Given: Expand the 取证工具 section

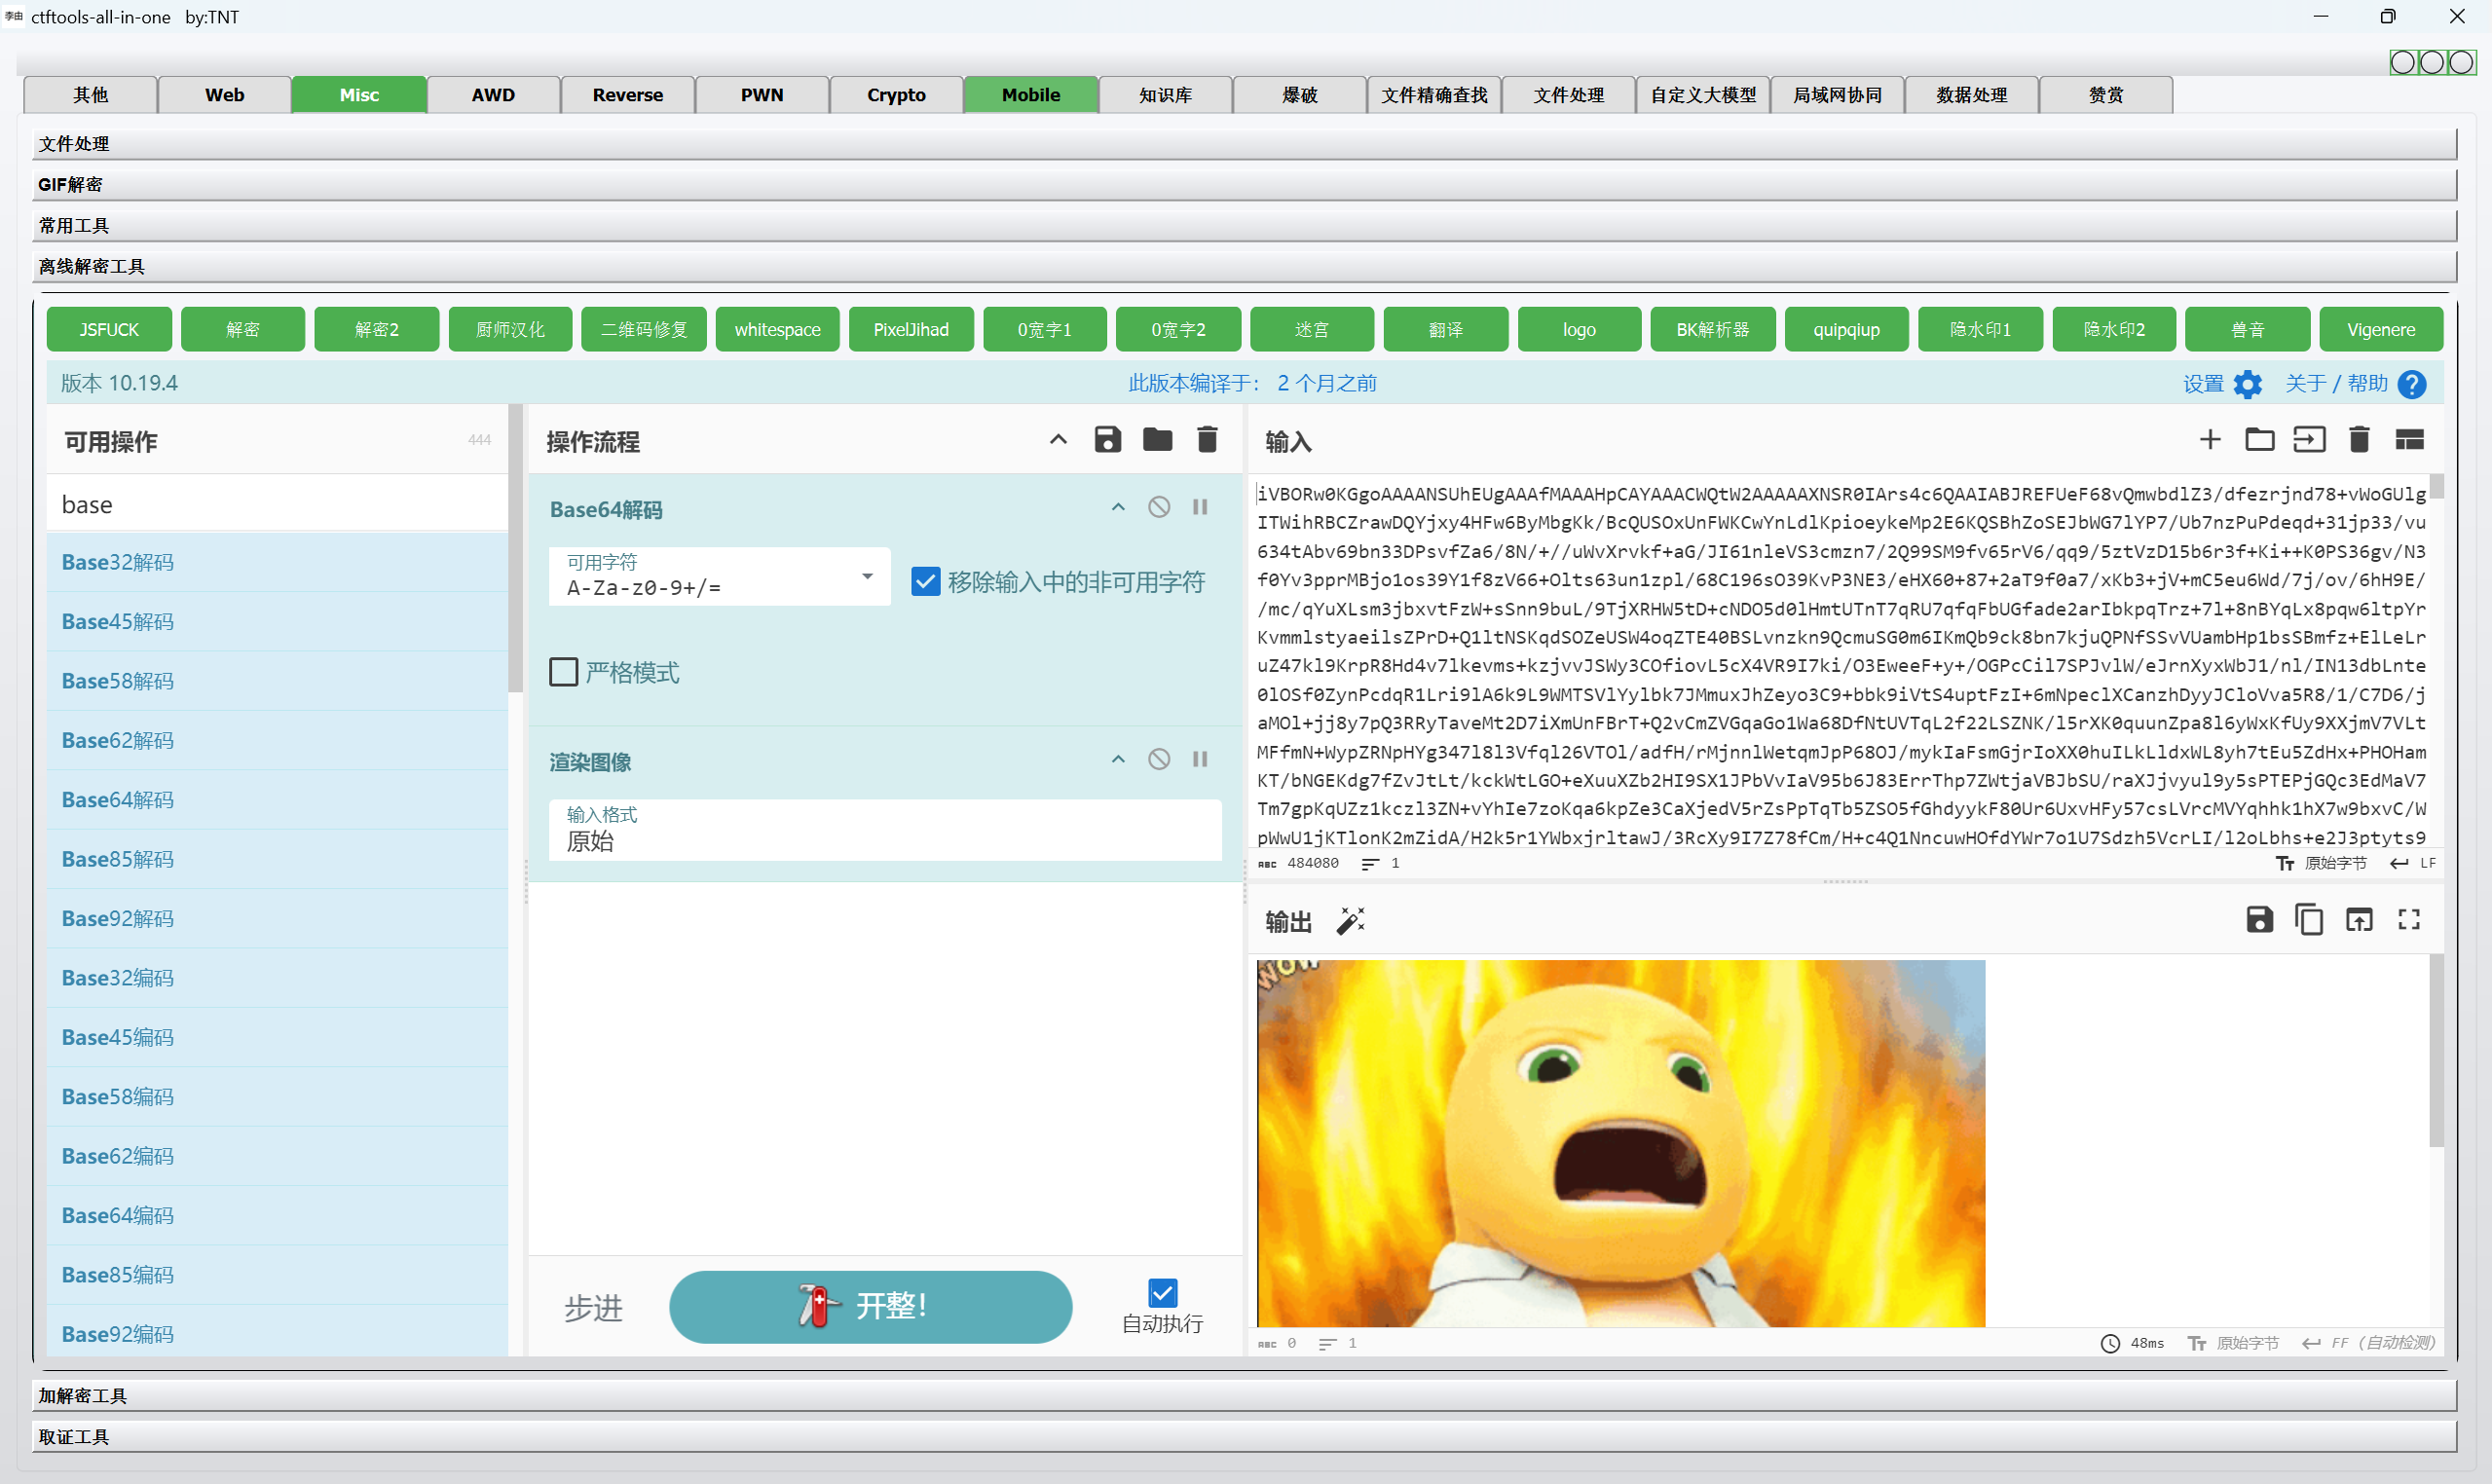Looking at the screenshot, I should [1244, 1437].
